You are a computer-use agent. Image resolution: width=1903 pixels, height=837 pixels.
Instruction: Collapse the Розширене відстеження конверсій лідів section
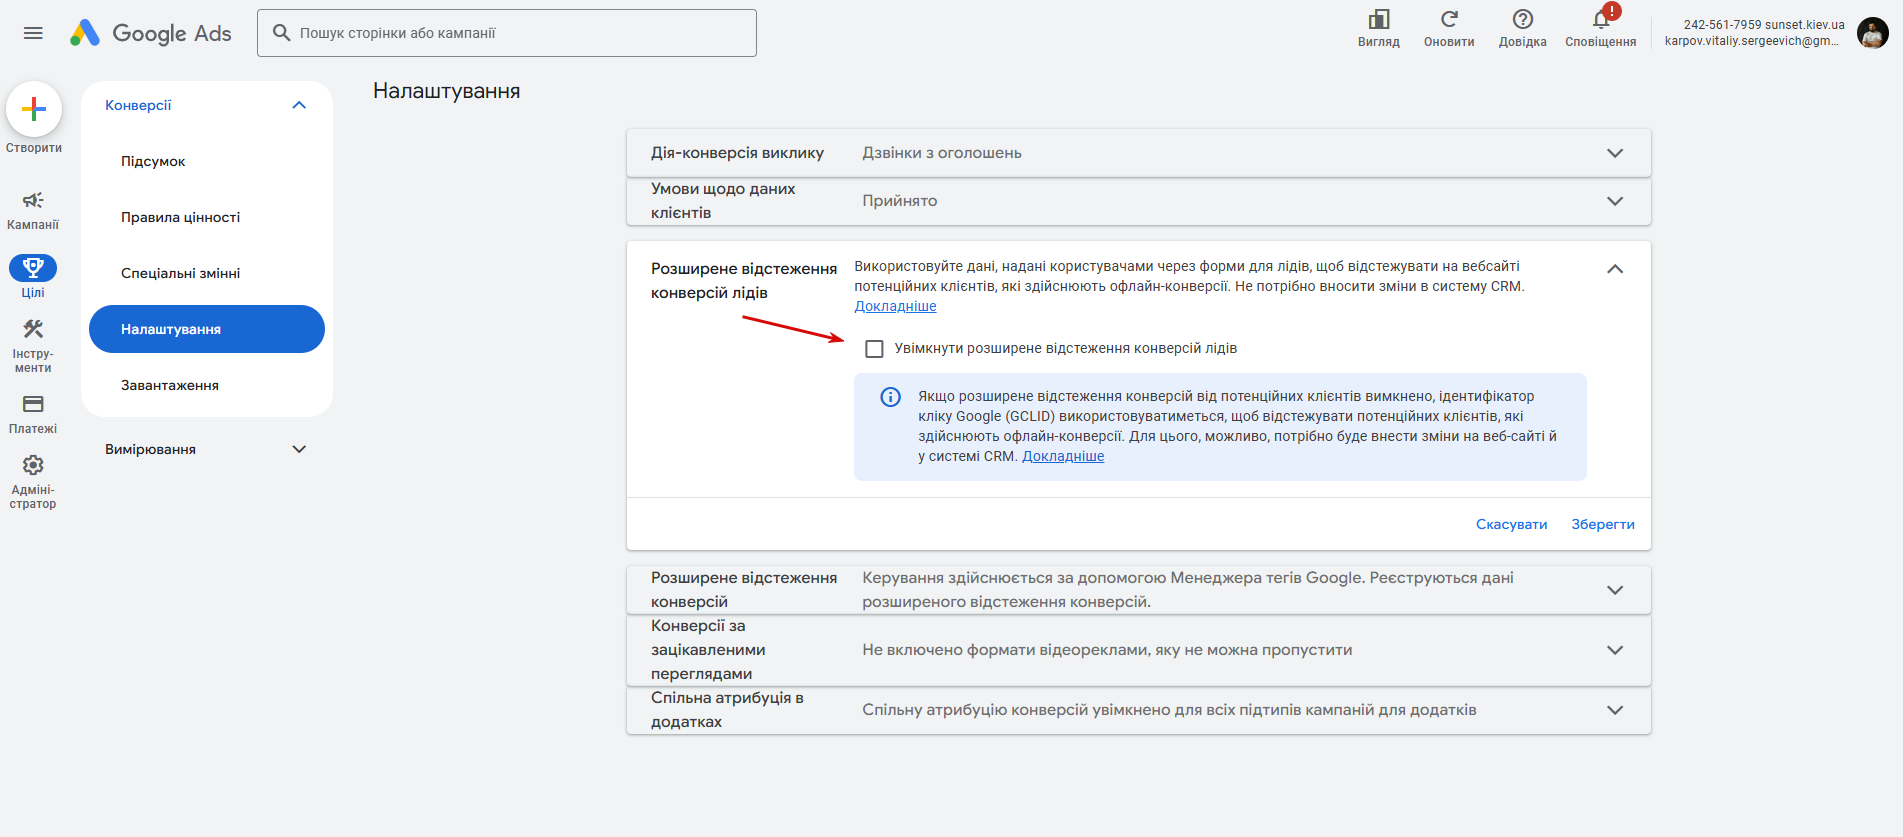(1614, 269)
